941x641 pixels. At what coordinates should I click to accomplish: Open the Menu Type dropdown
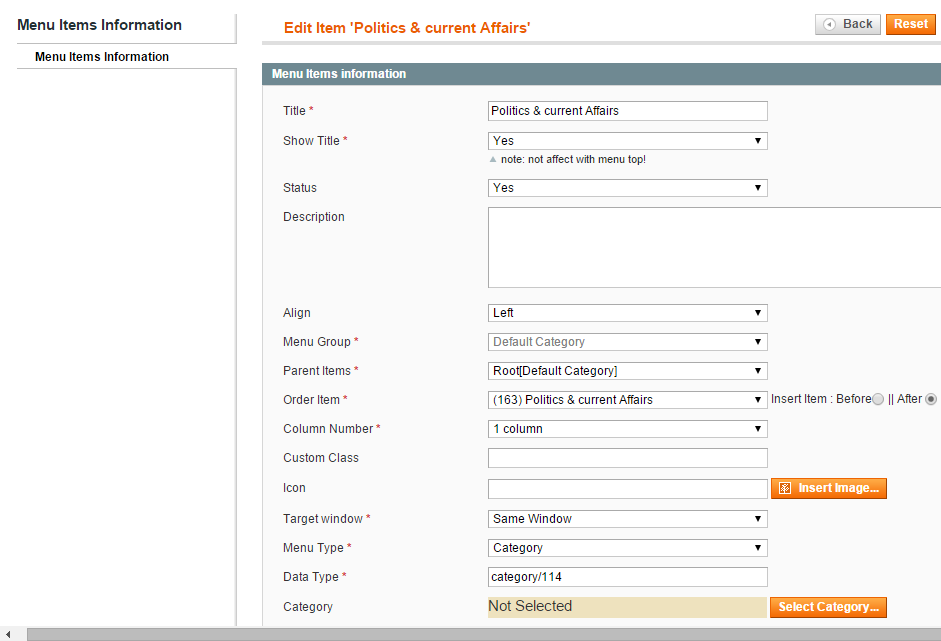pos(628,547)
